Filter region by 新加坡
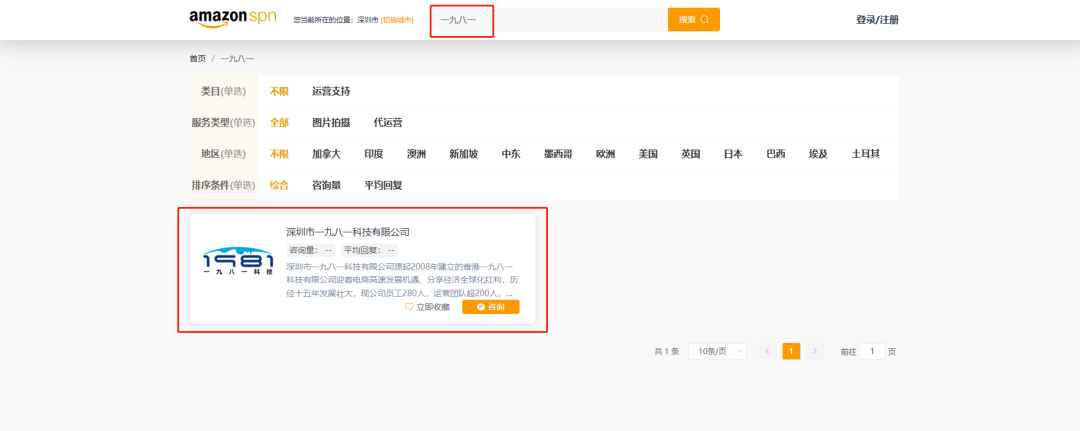Image resolution: width=1080 pixels, height=431 pixels. click(464, 154)
